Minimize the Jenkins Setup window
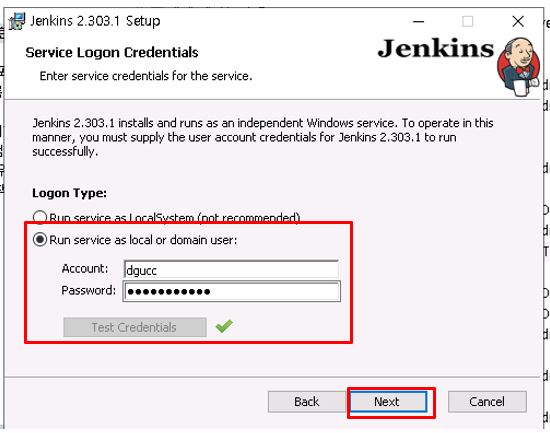Viewport: 550px width, 433px height. click(x=418, y=21)
